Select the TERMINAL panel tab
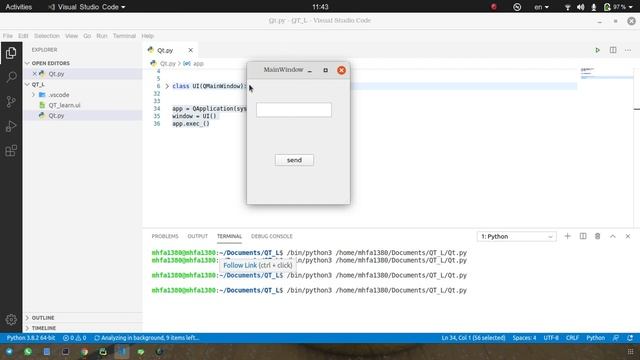The height and width of the screenshot is (360, 640). pyautogui.click(x=229, y=236)
